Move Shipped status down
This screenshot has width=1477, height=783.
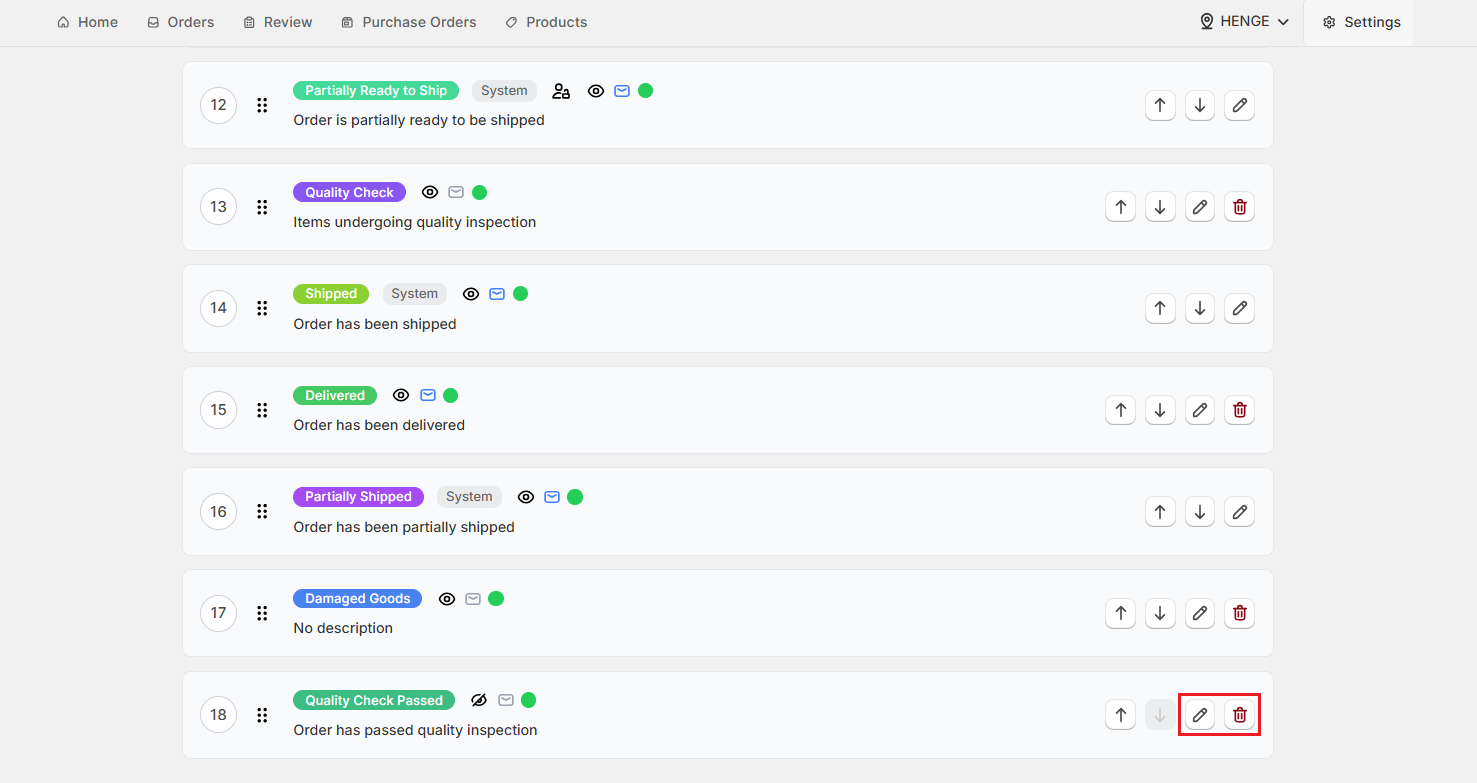pos(1200,308)
